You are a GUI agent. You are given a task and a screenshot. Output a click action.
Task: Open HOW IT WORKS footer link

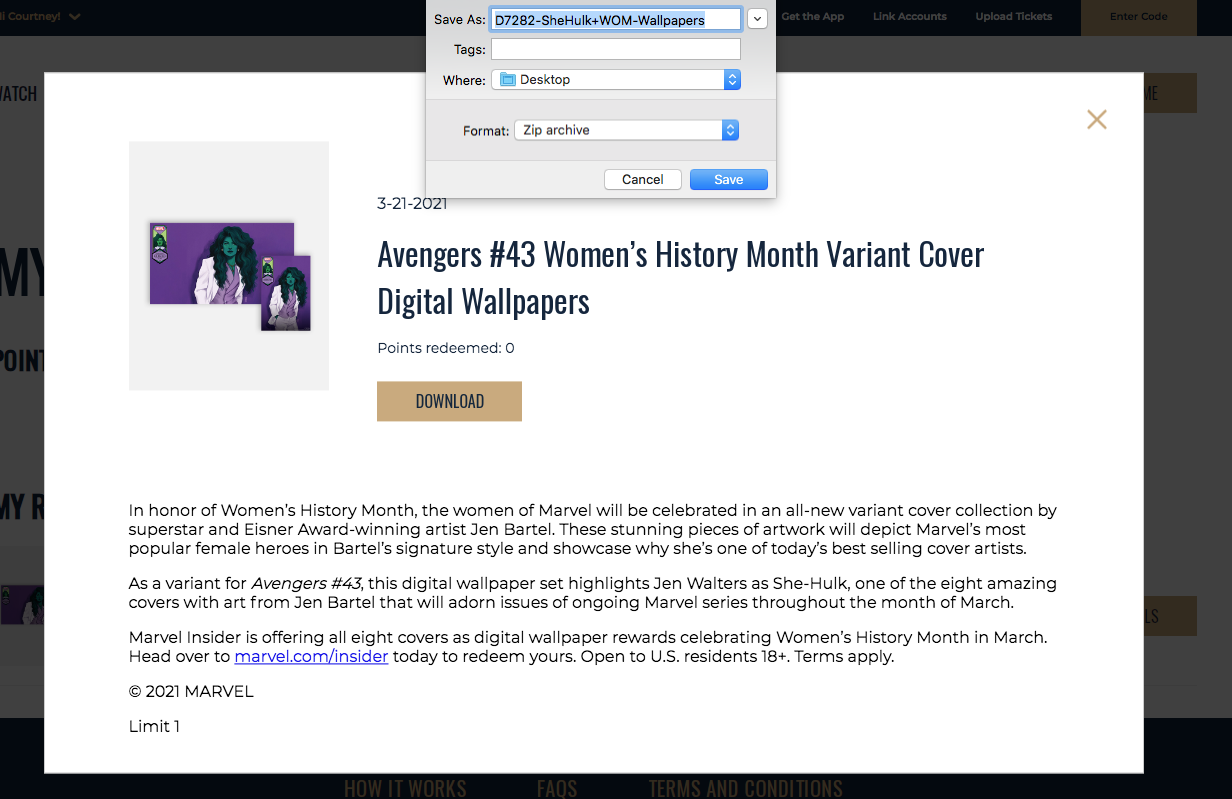(x=405, y=788)
